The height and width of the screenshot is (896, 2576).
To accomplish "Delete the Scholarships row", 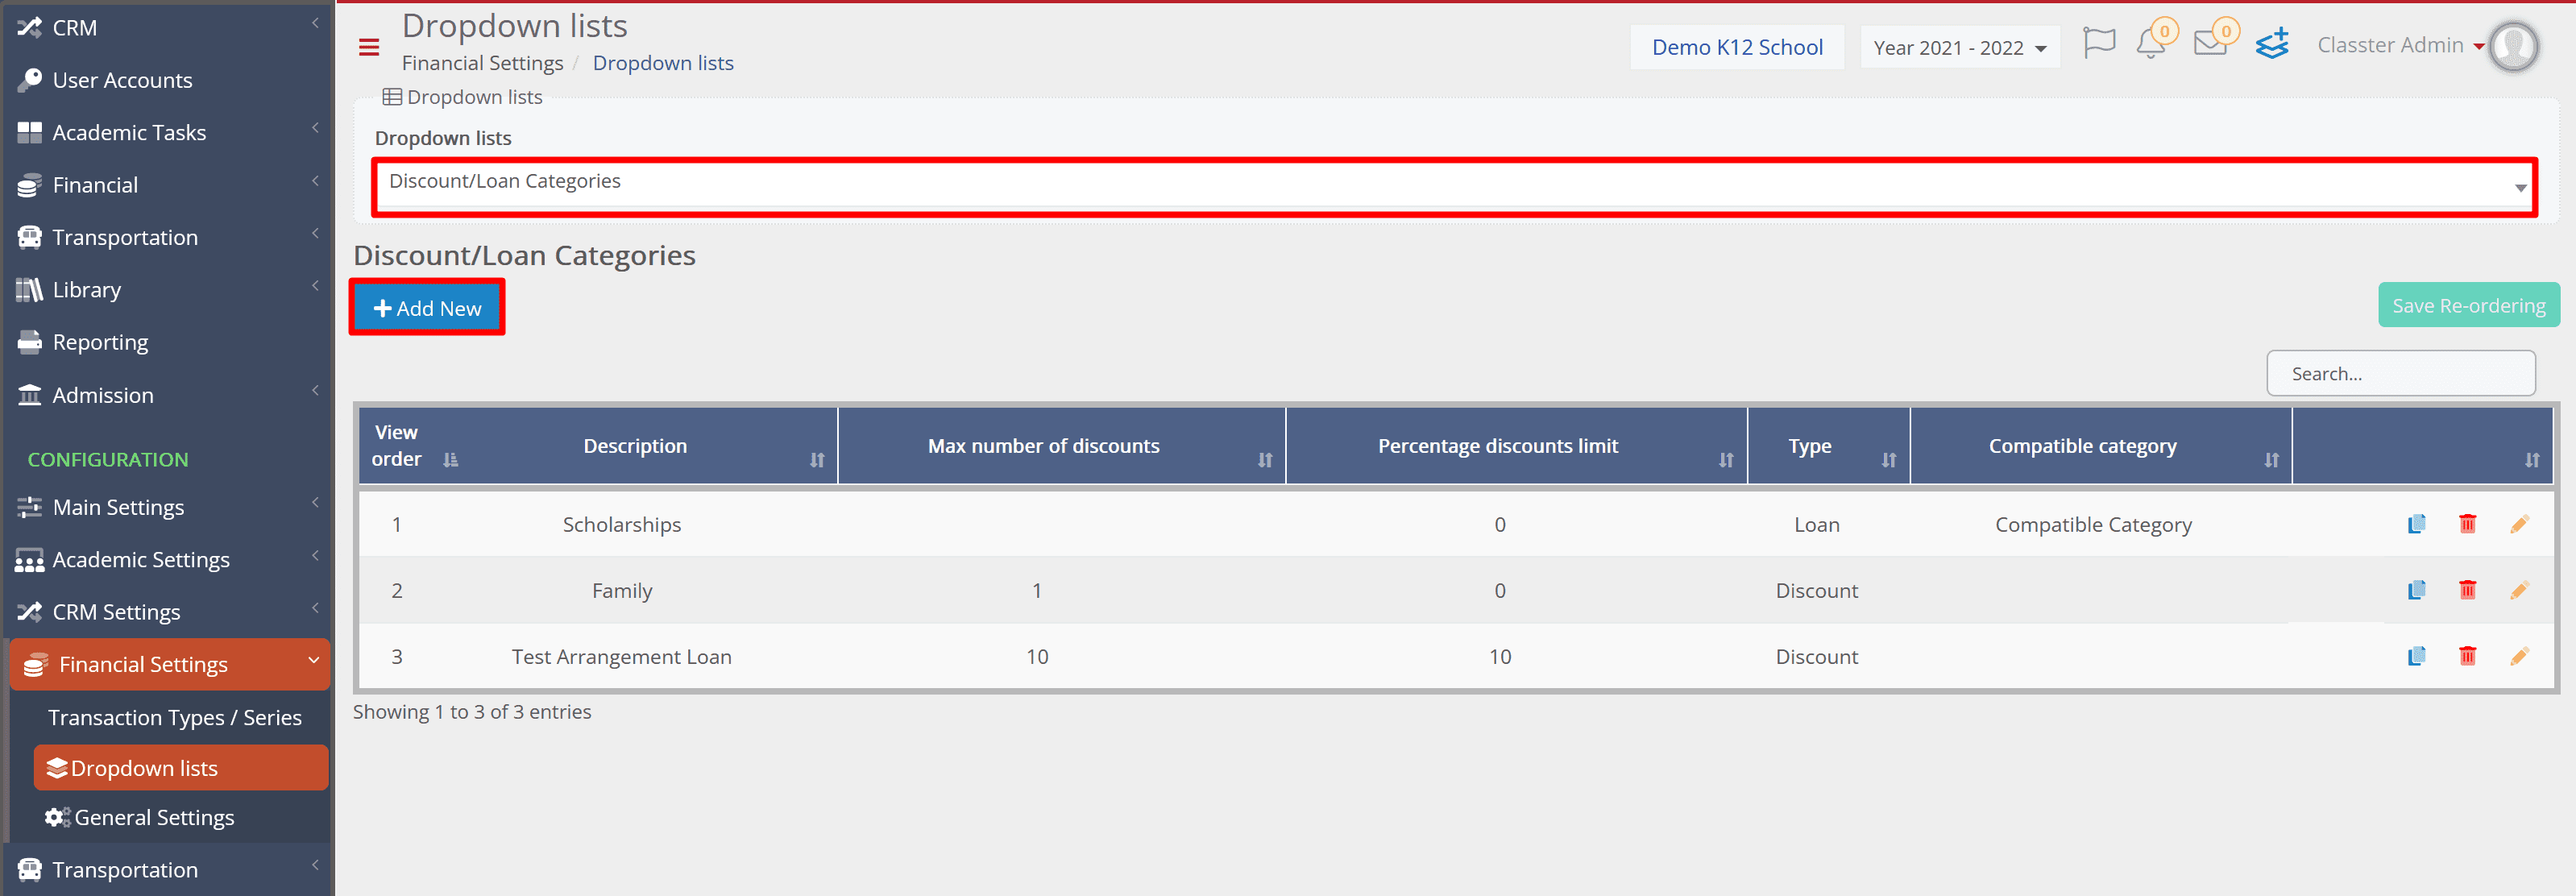I will click(2467, 524).
